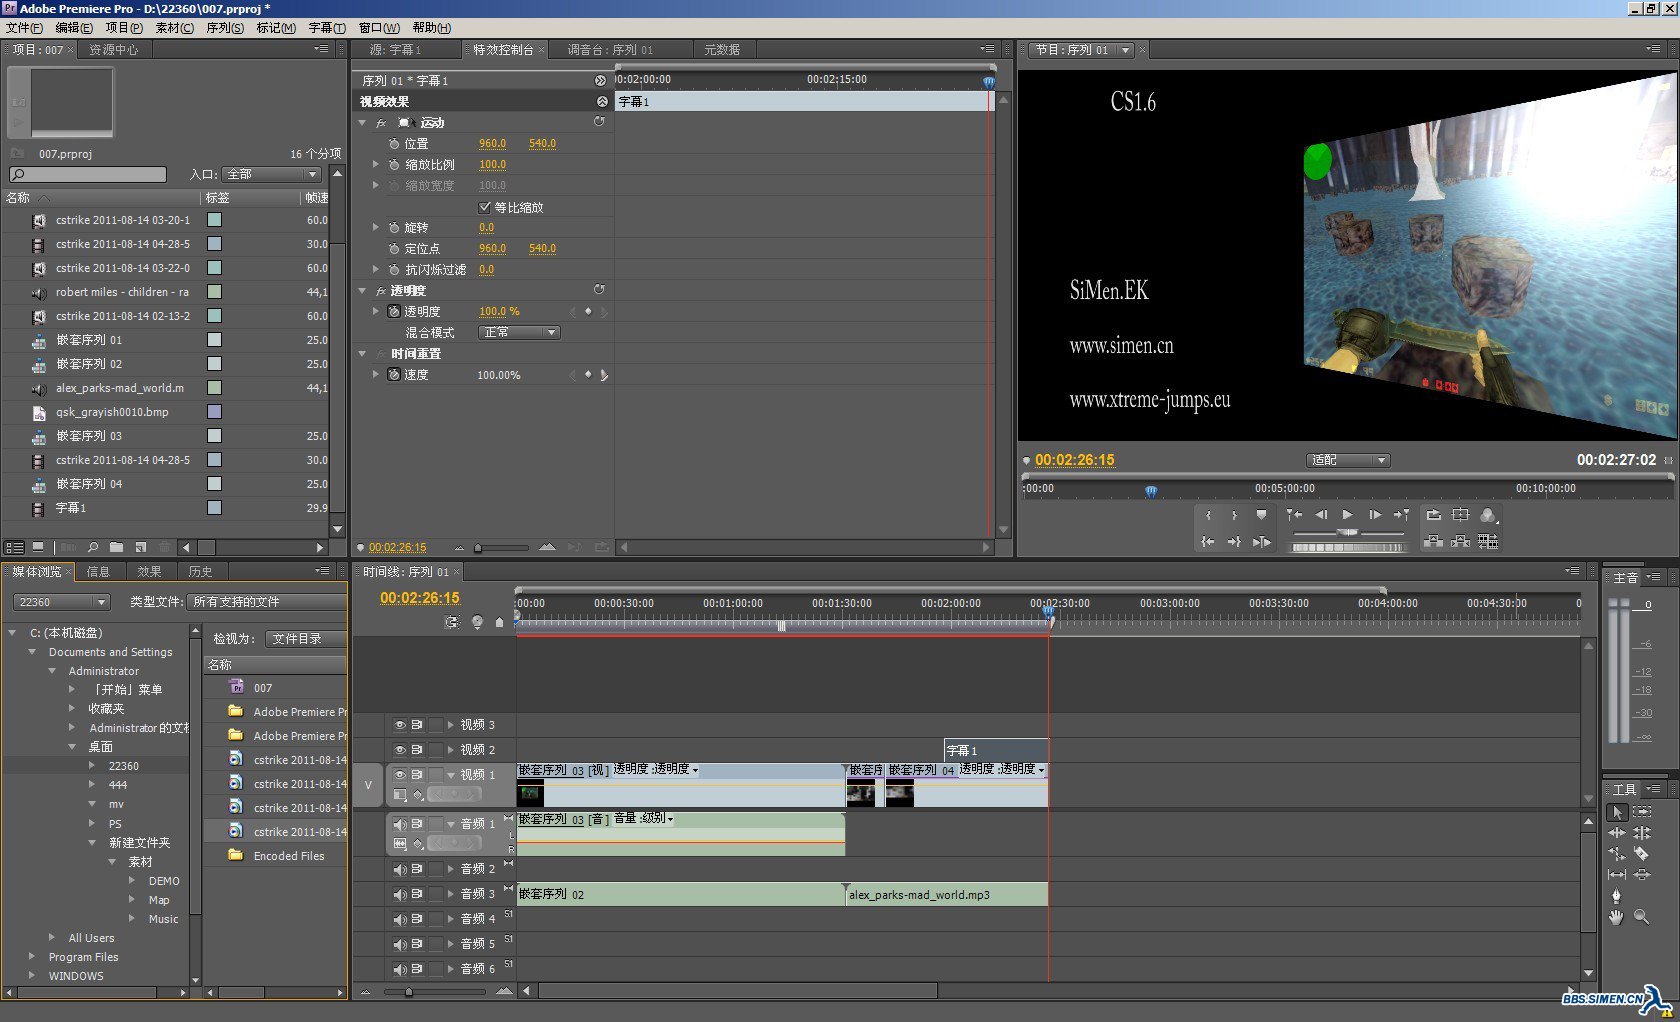
Task: Create a new bin in project panel
Action: 117,548
